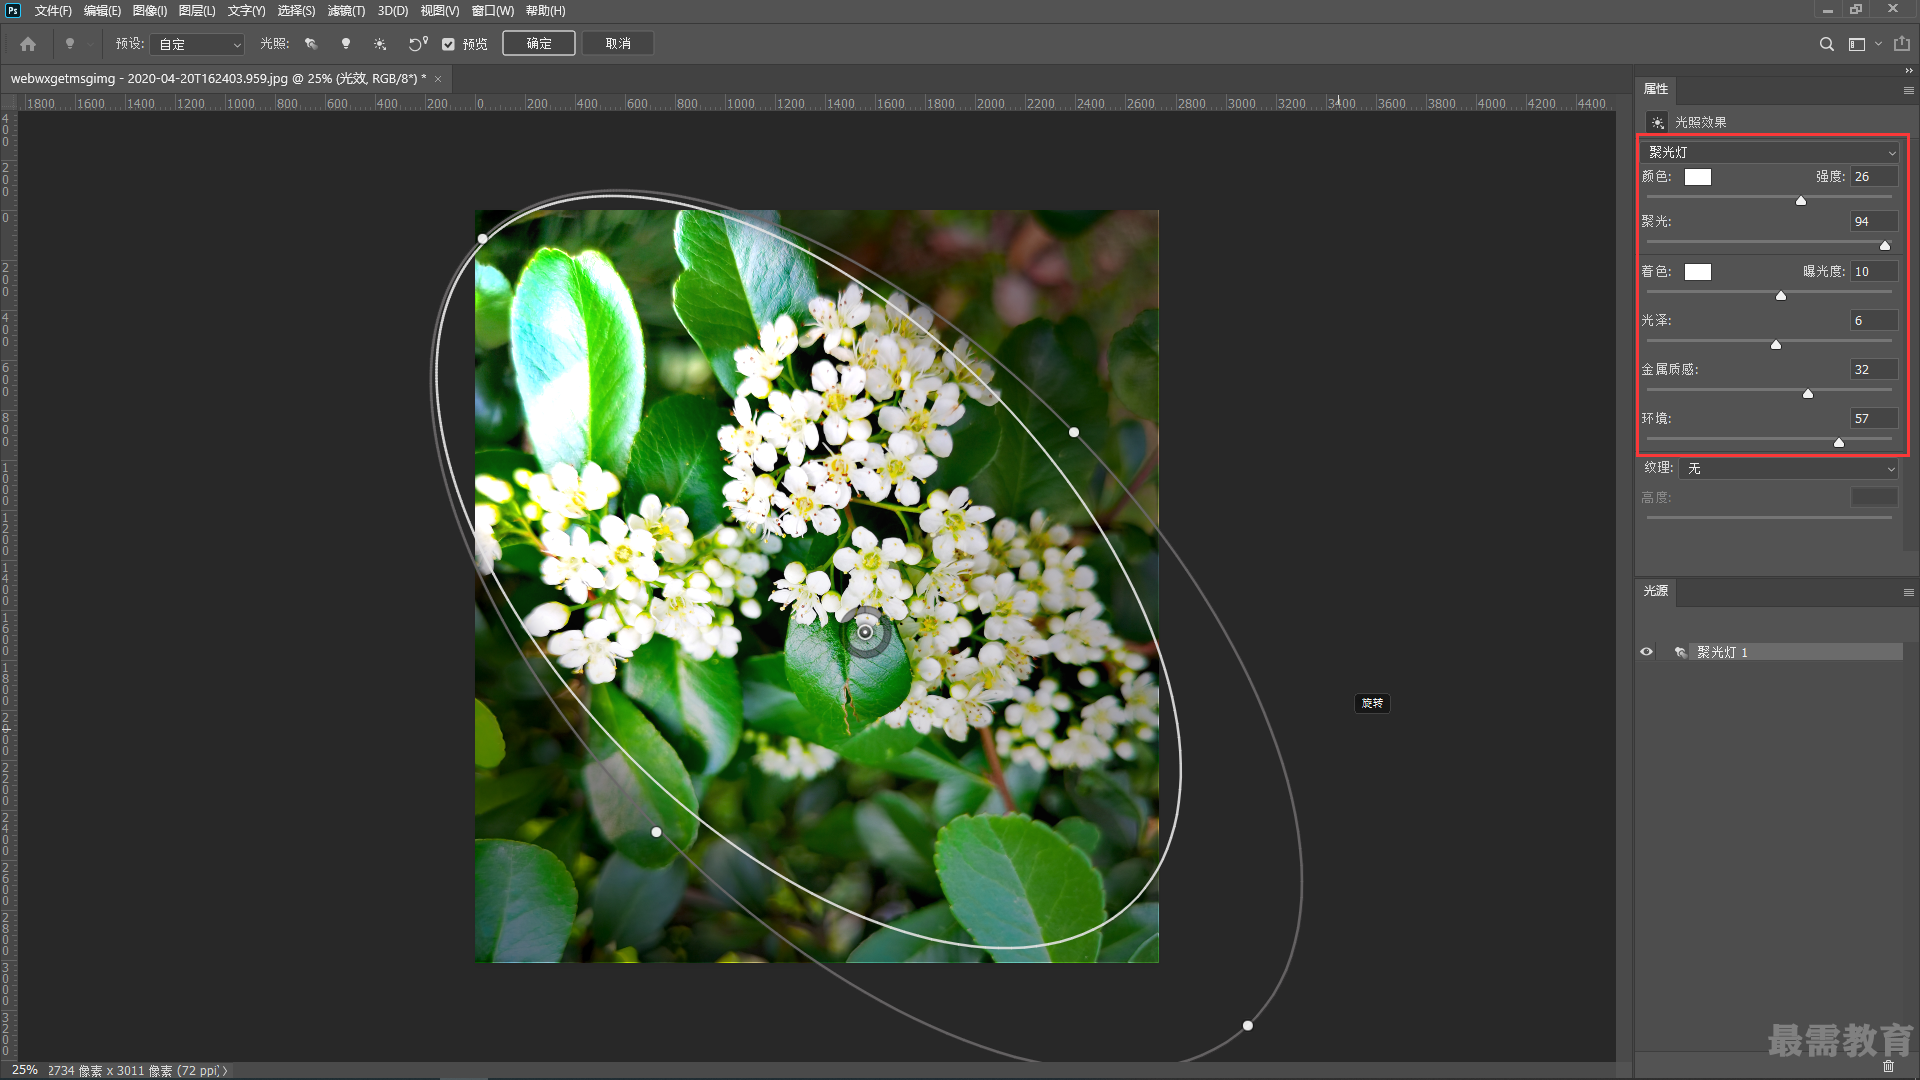The width and height of the screenshot is (1920, 1080).
Task: Click the 环境 value field 57
Action: point(1874,419)
